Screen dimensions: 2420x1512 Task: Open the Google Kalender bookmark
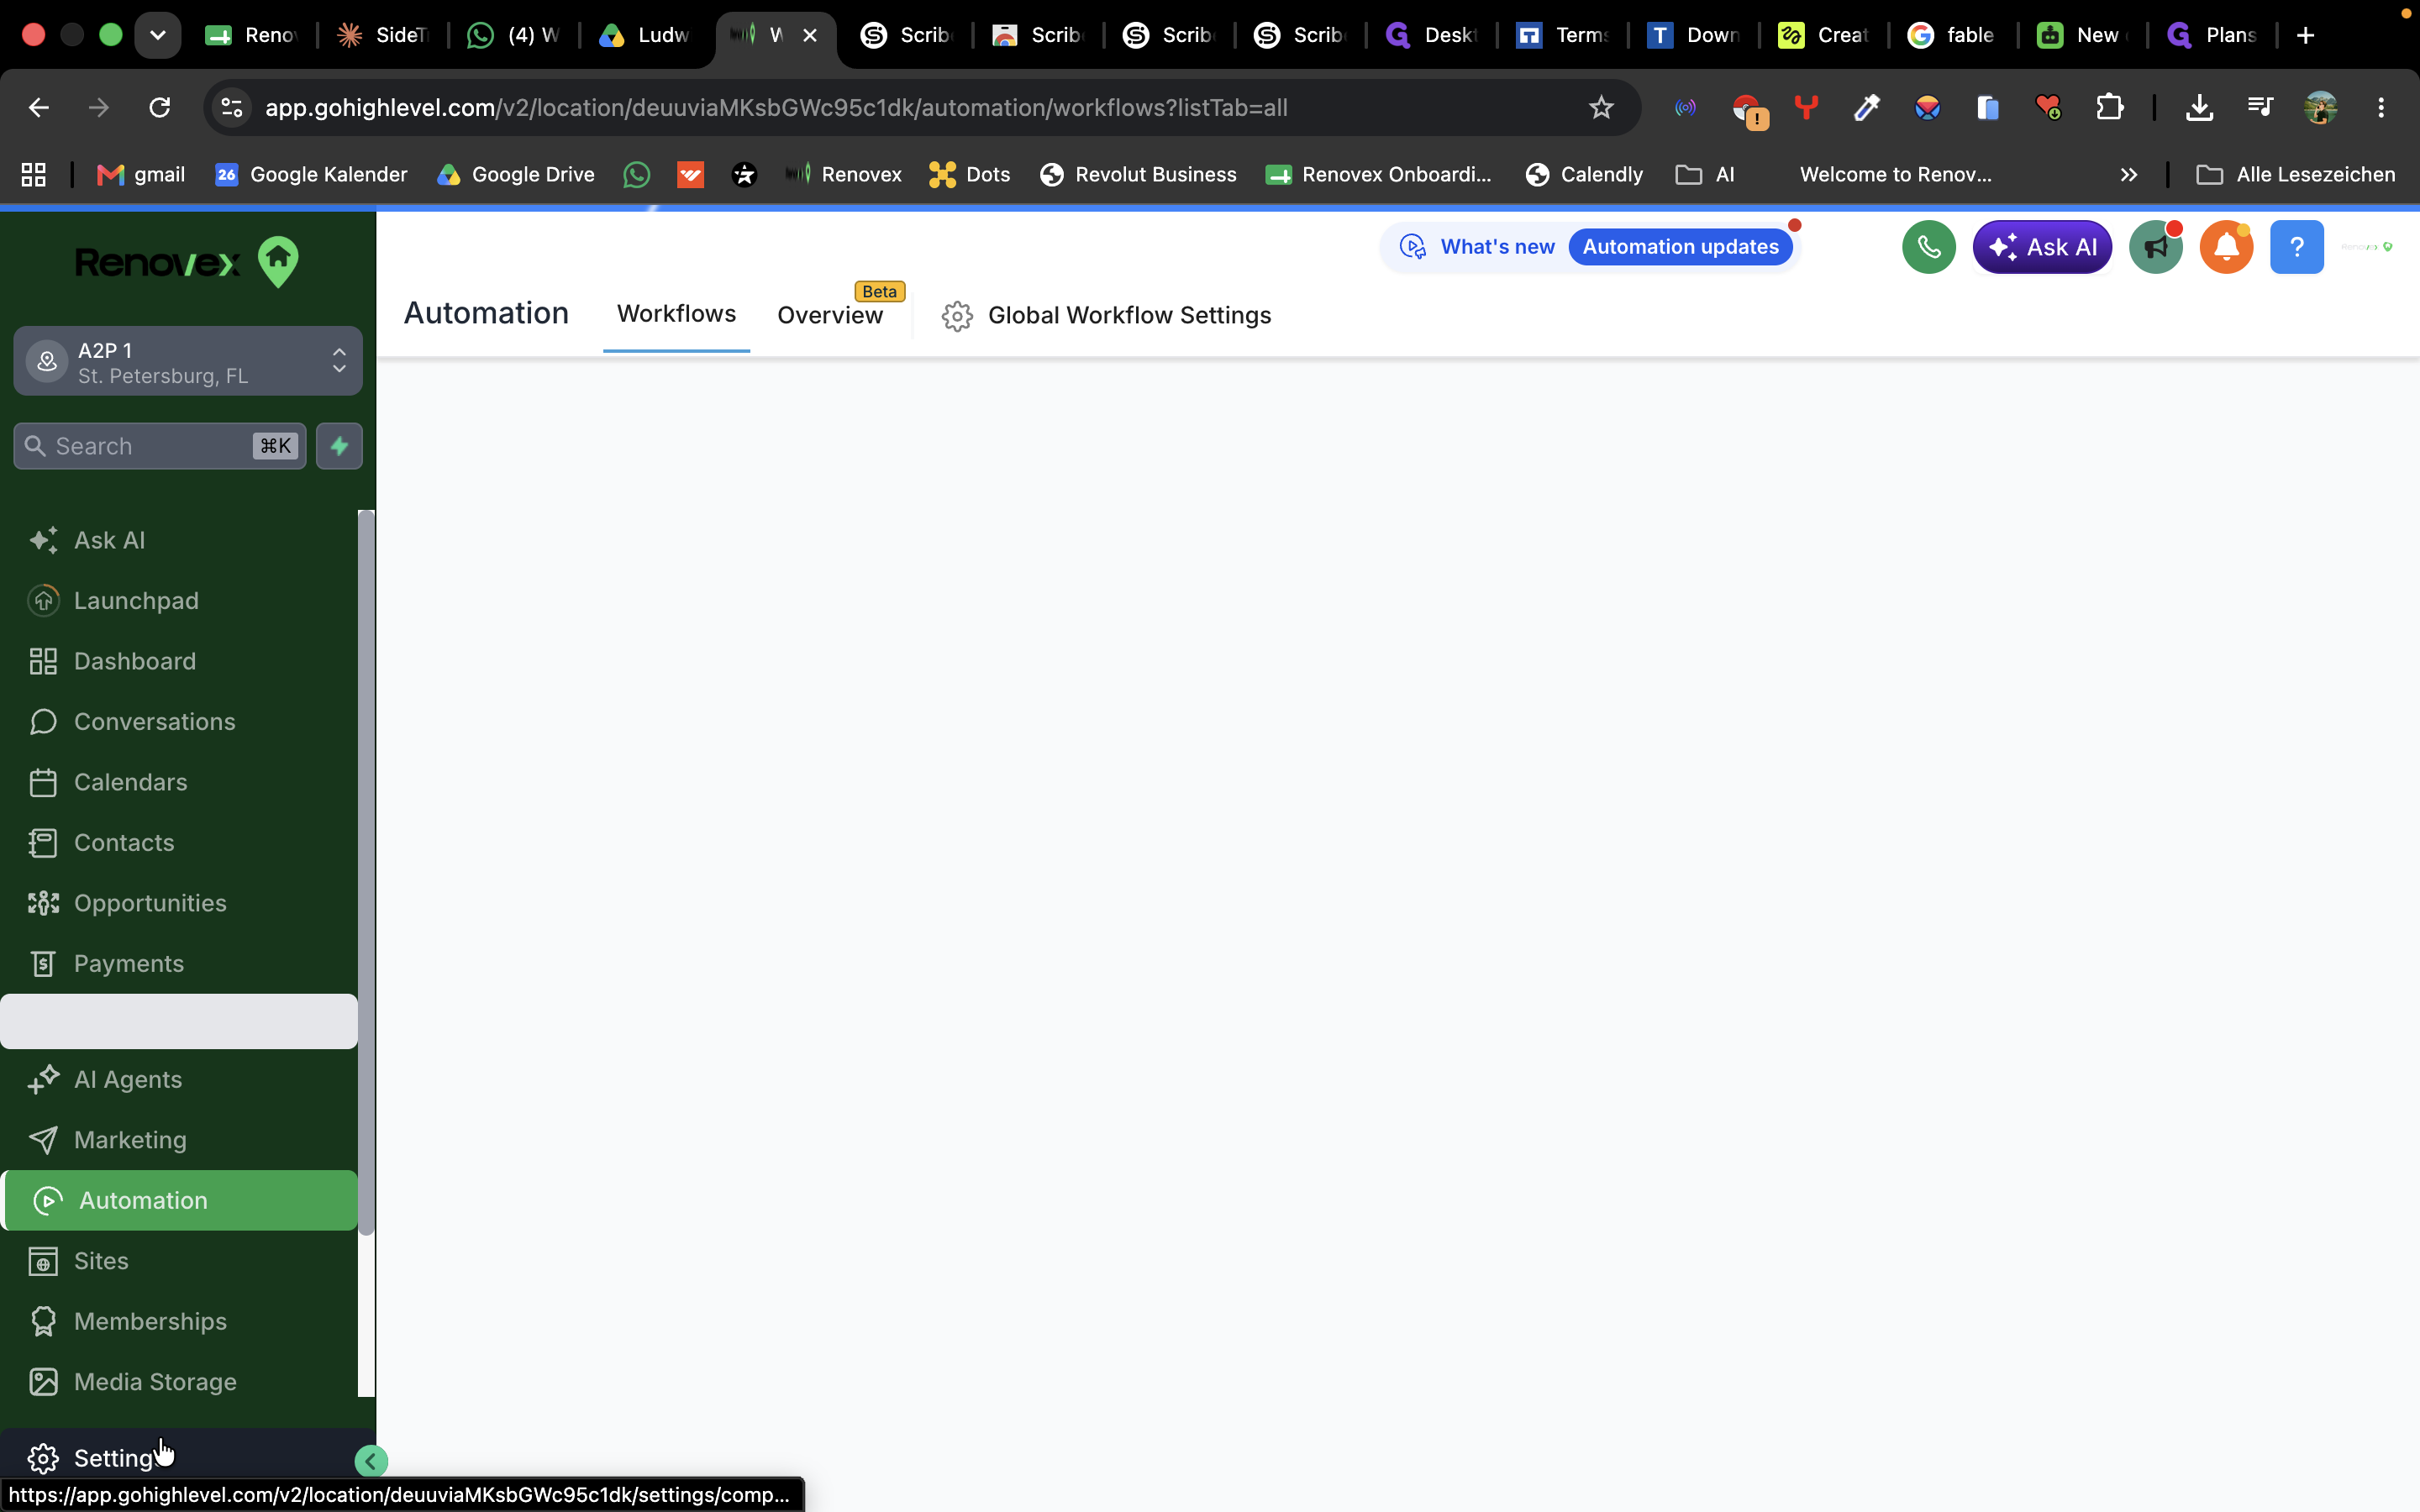pos(312,174)
